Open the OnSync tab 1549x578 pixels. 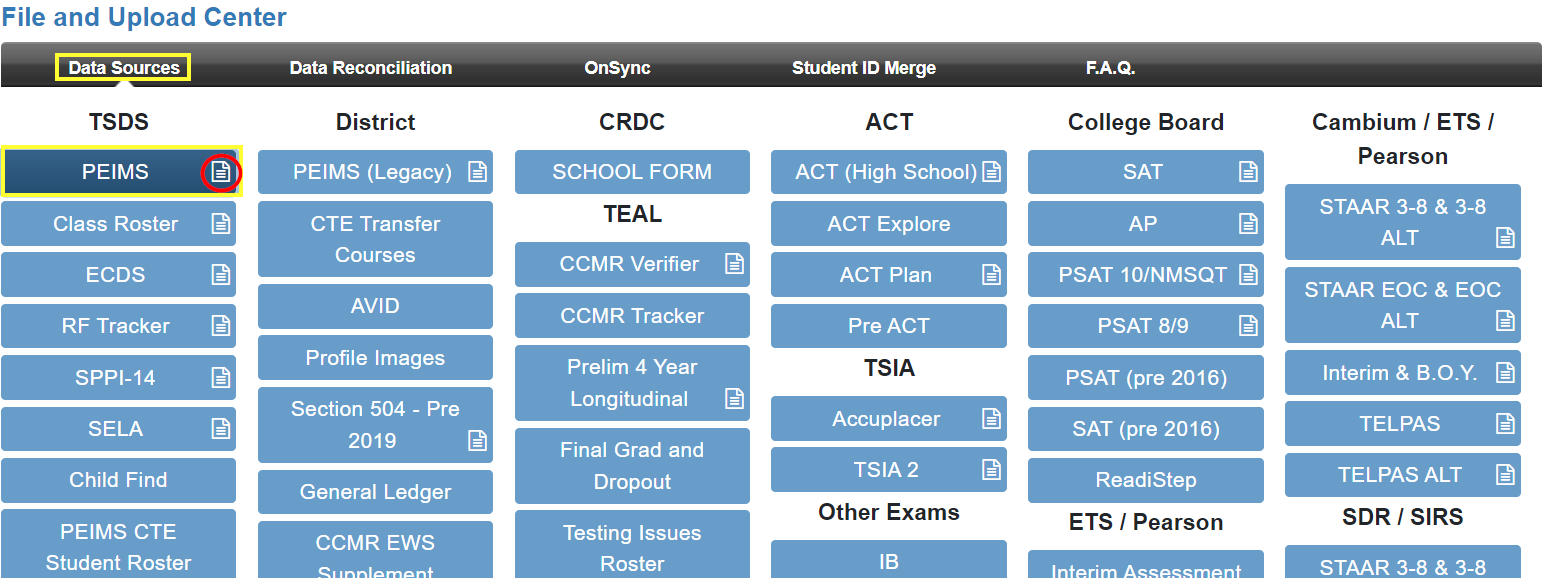click(617, 68)
